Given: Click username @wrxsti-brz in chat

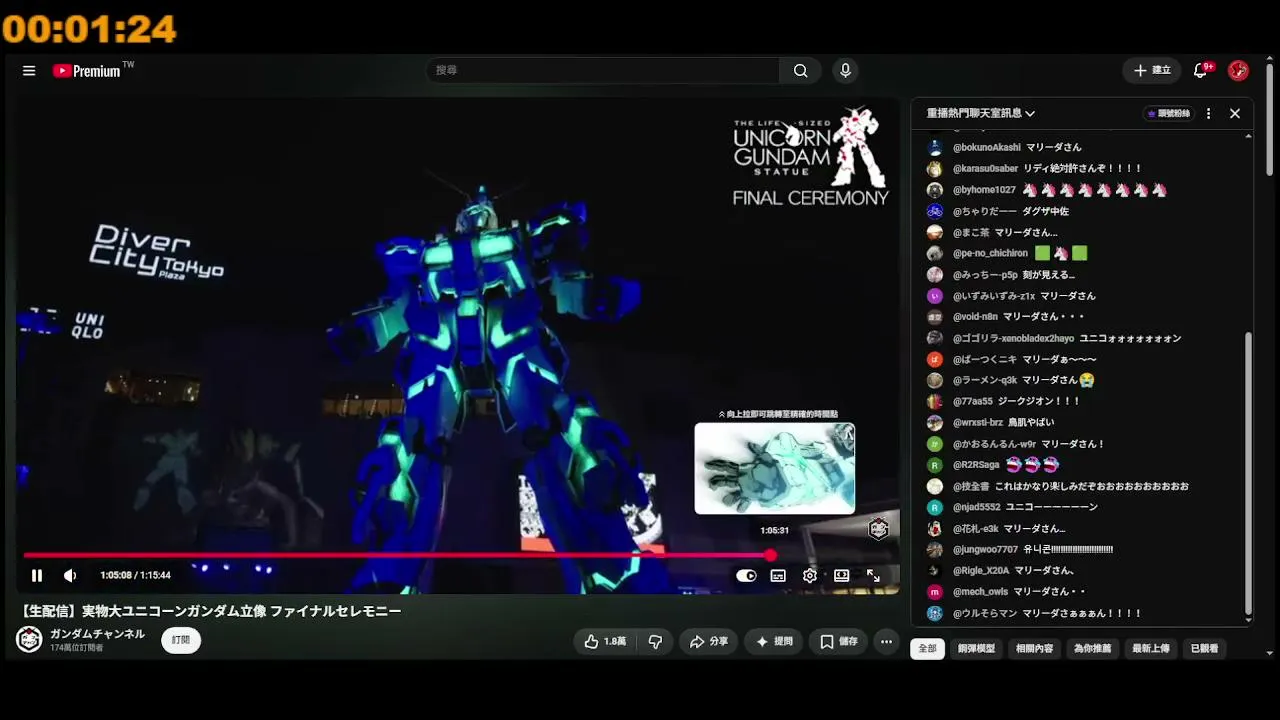Looking at the screenshot, I should click(978, 423).
